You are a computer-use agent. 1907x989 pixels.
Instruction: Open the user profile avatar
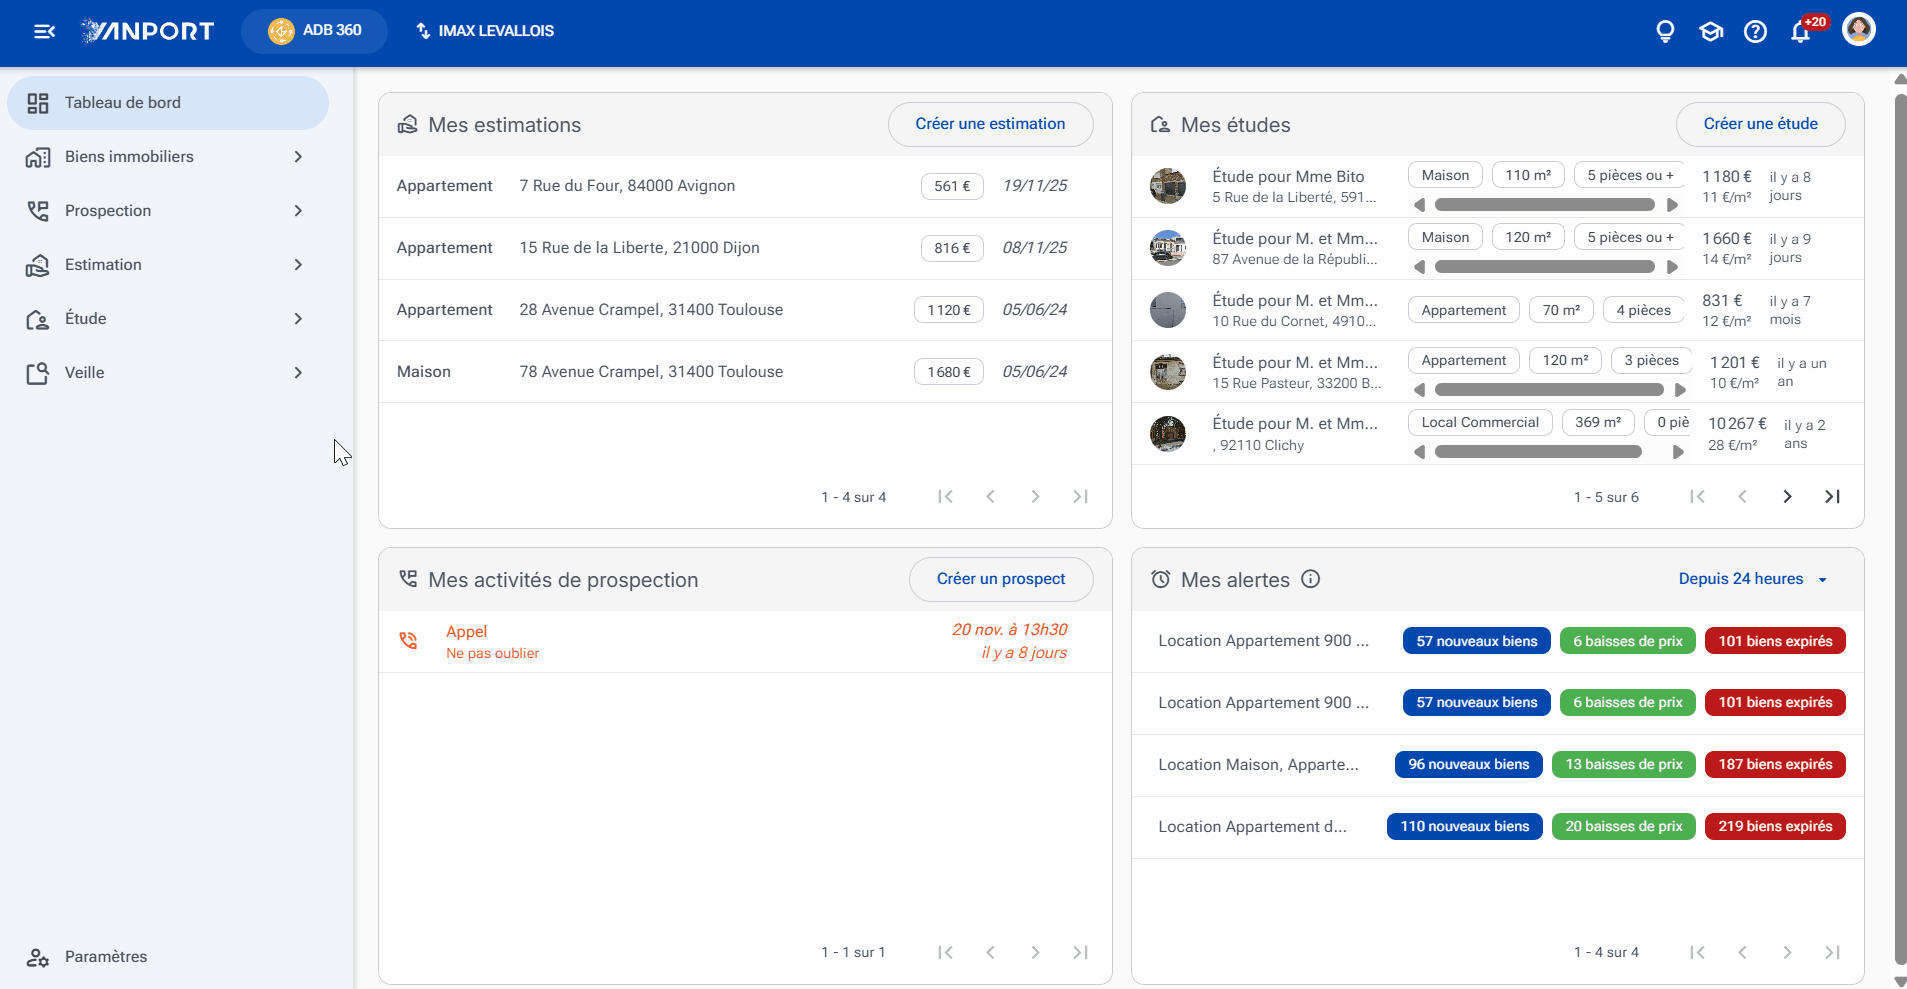pos(1859,30)
